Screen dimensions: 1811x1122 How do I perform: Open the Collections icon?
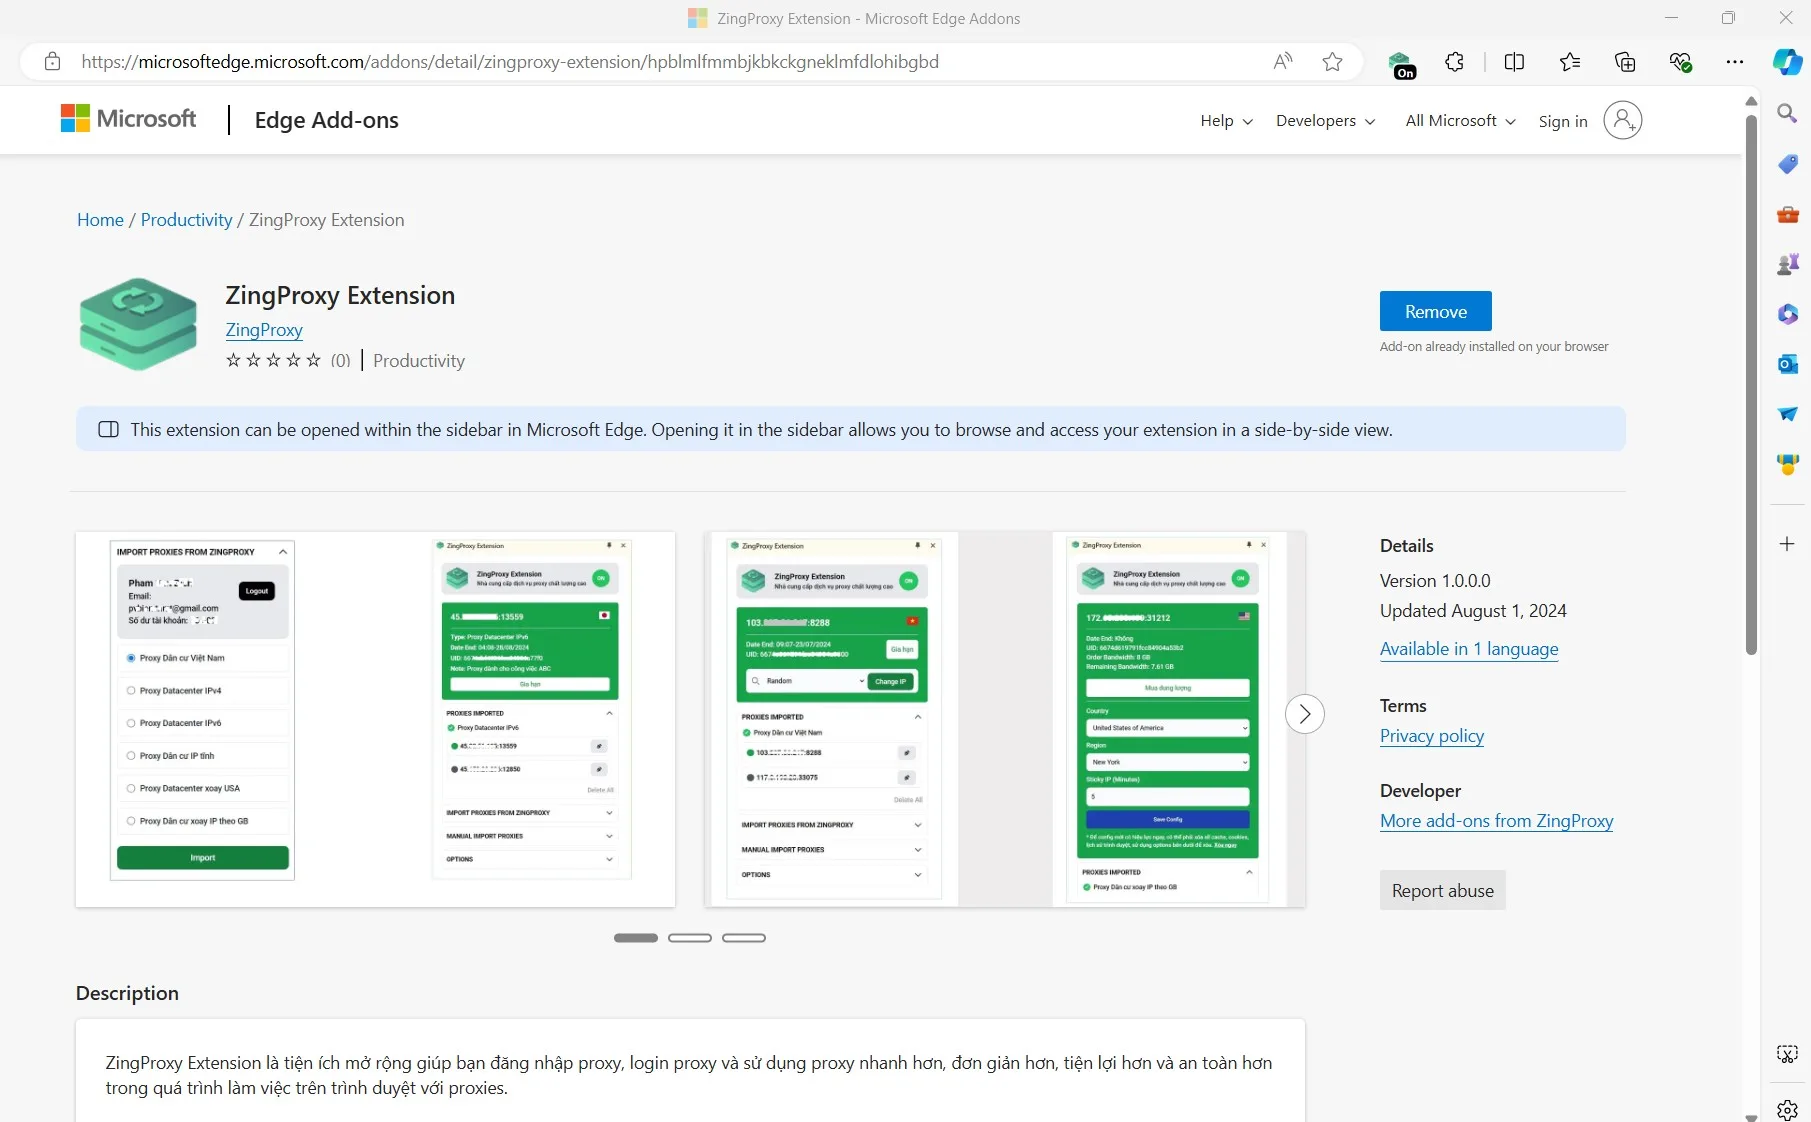(x=1625, y=62)
